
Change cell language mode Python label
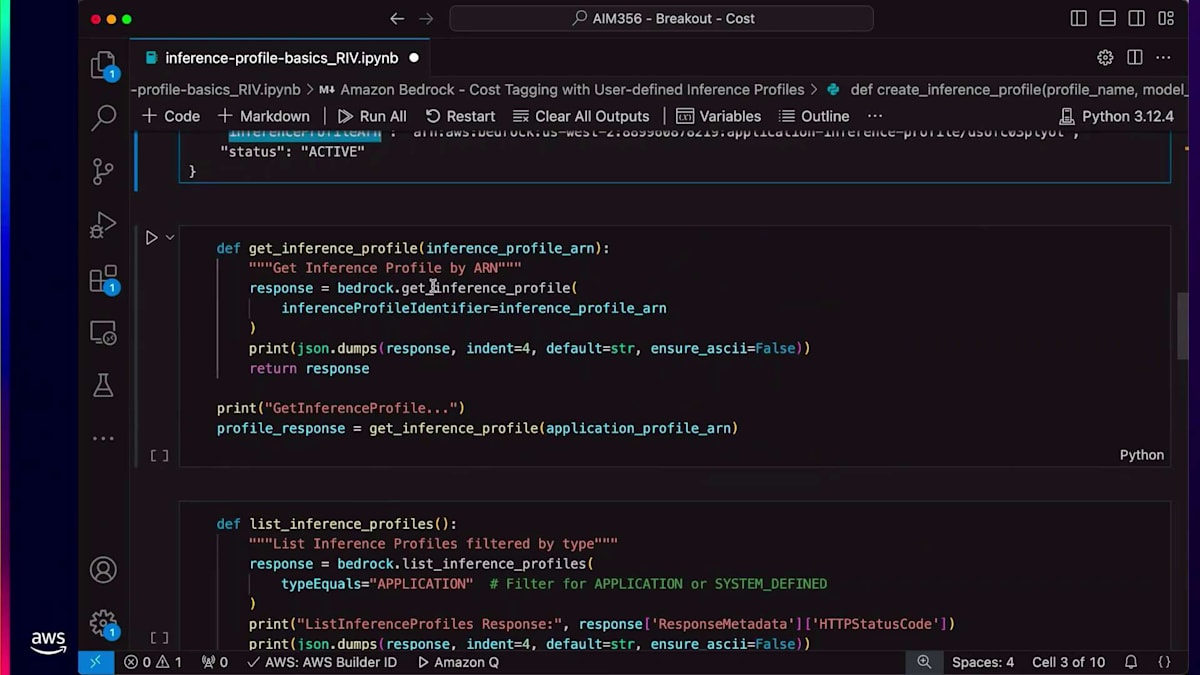pos(1141,455)
